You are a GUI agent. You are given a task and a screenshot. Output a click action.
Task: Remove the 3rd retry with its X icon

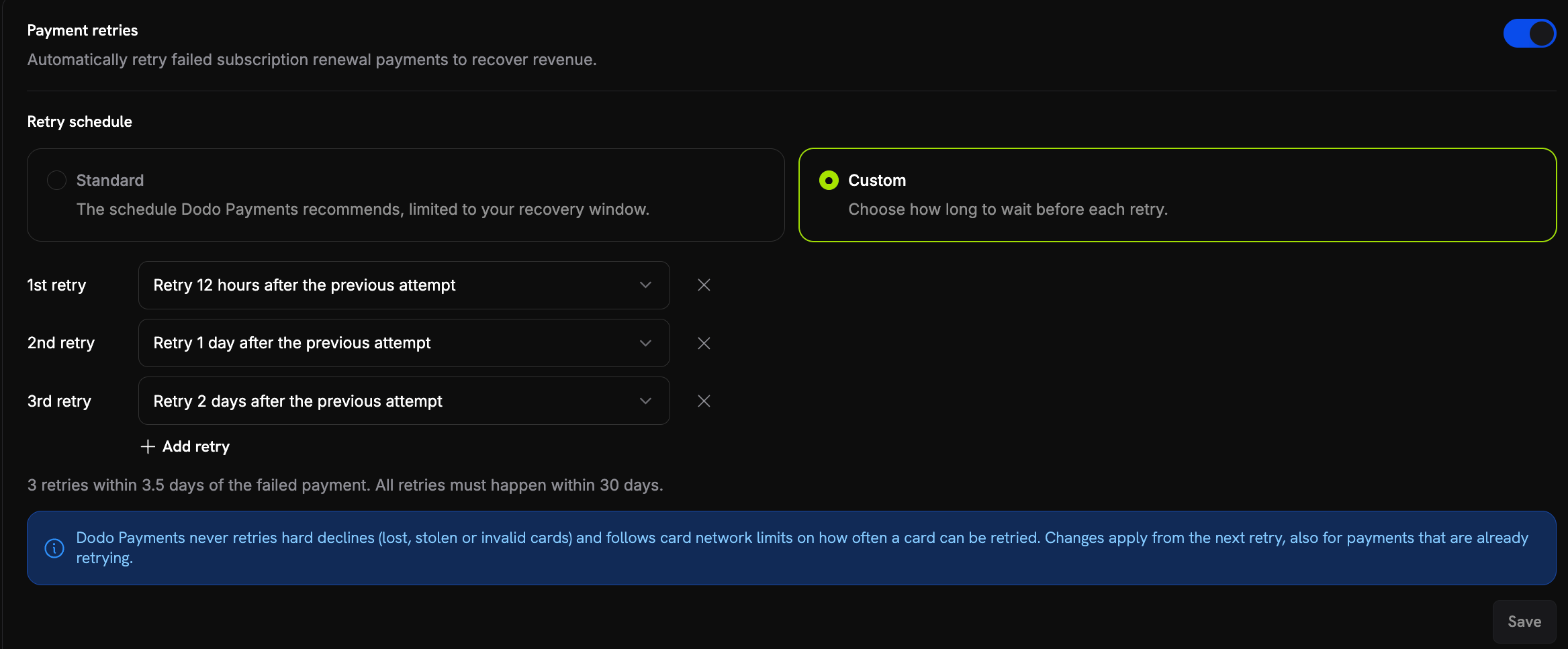click(704, 401)
